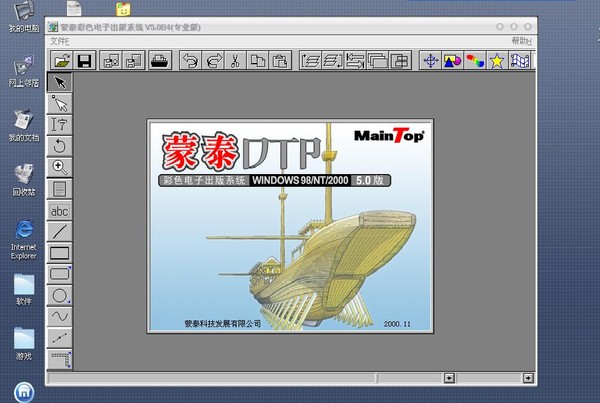This screenshot has width=600, height=403.
Task: Select the 软件 desktop folder
Action: tap(24, 290)
